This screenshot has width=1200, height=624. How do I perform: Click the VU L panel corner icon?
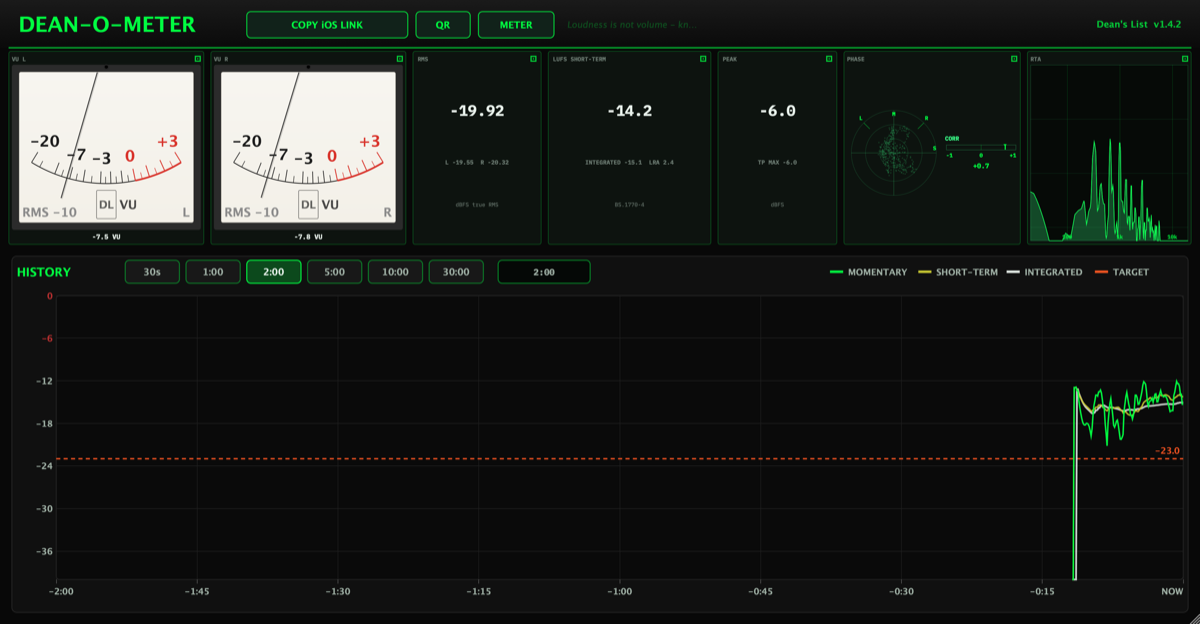[198, 59]
